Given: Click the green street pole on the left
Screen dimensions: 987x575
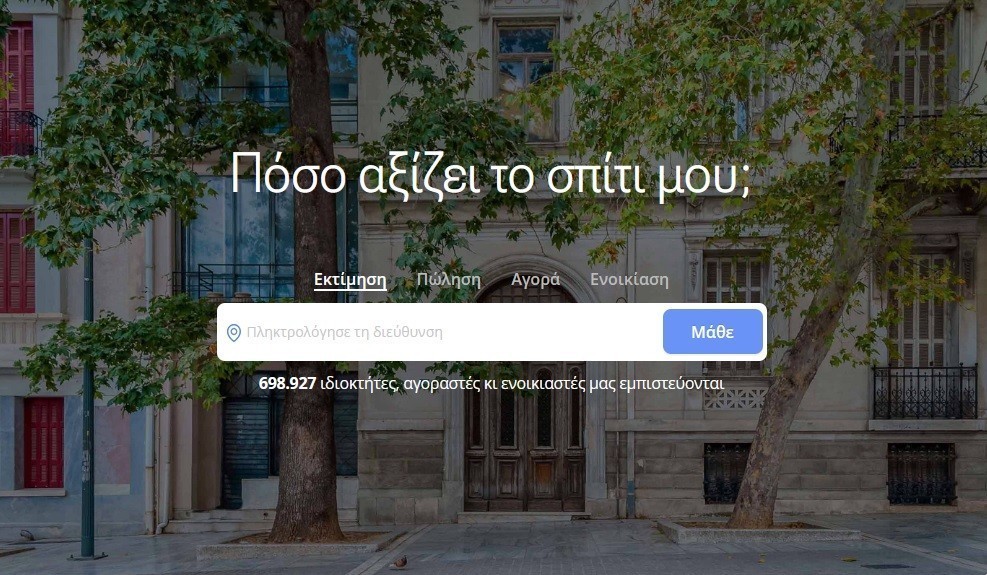Looking at the screenshot, I should (x=88, y=397).
